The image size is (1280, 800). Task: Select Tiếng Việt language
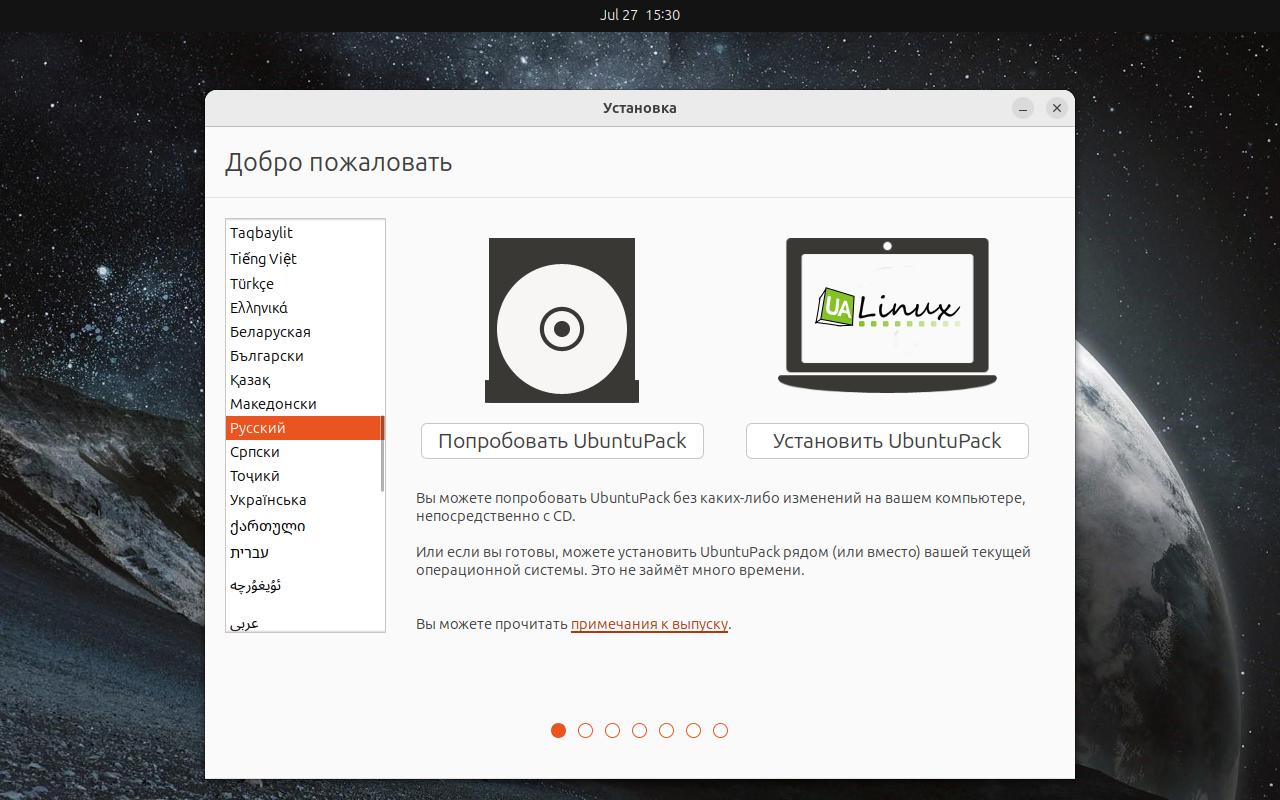(x=305, y=259)
